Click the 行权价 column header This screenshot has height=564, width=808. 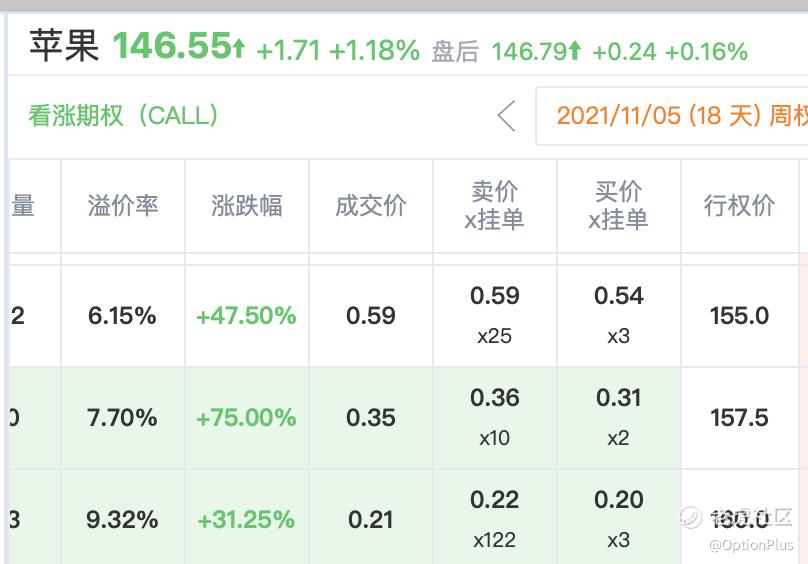point(739,206)
